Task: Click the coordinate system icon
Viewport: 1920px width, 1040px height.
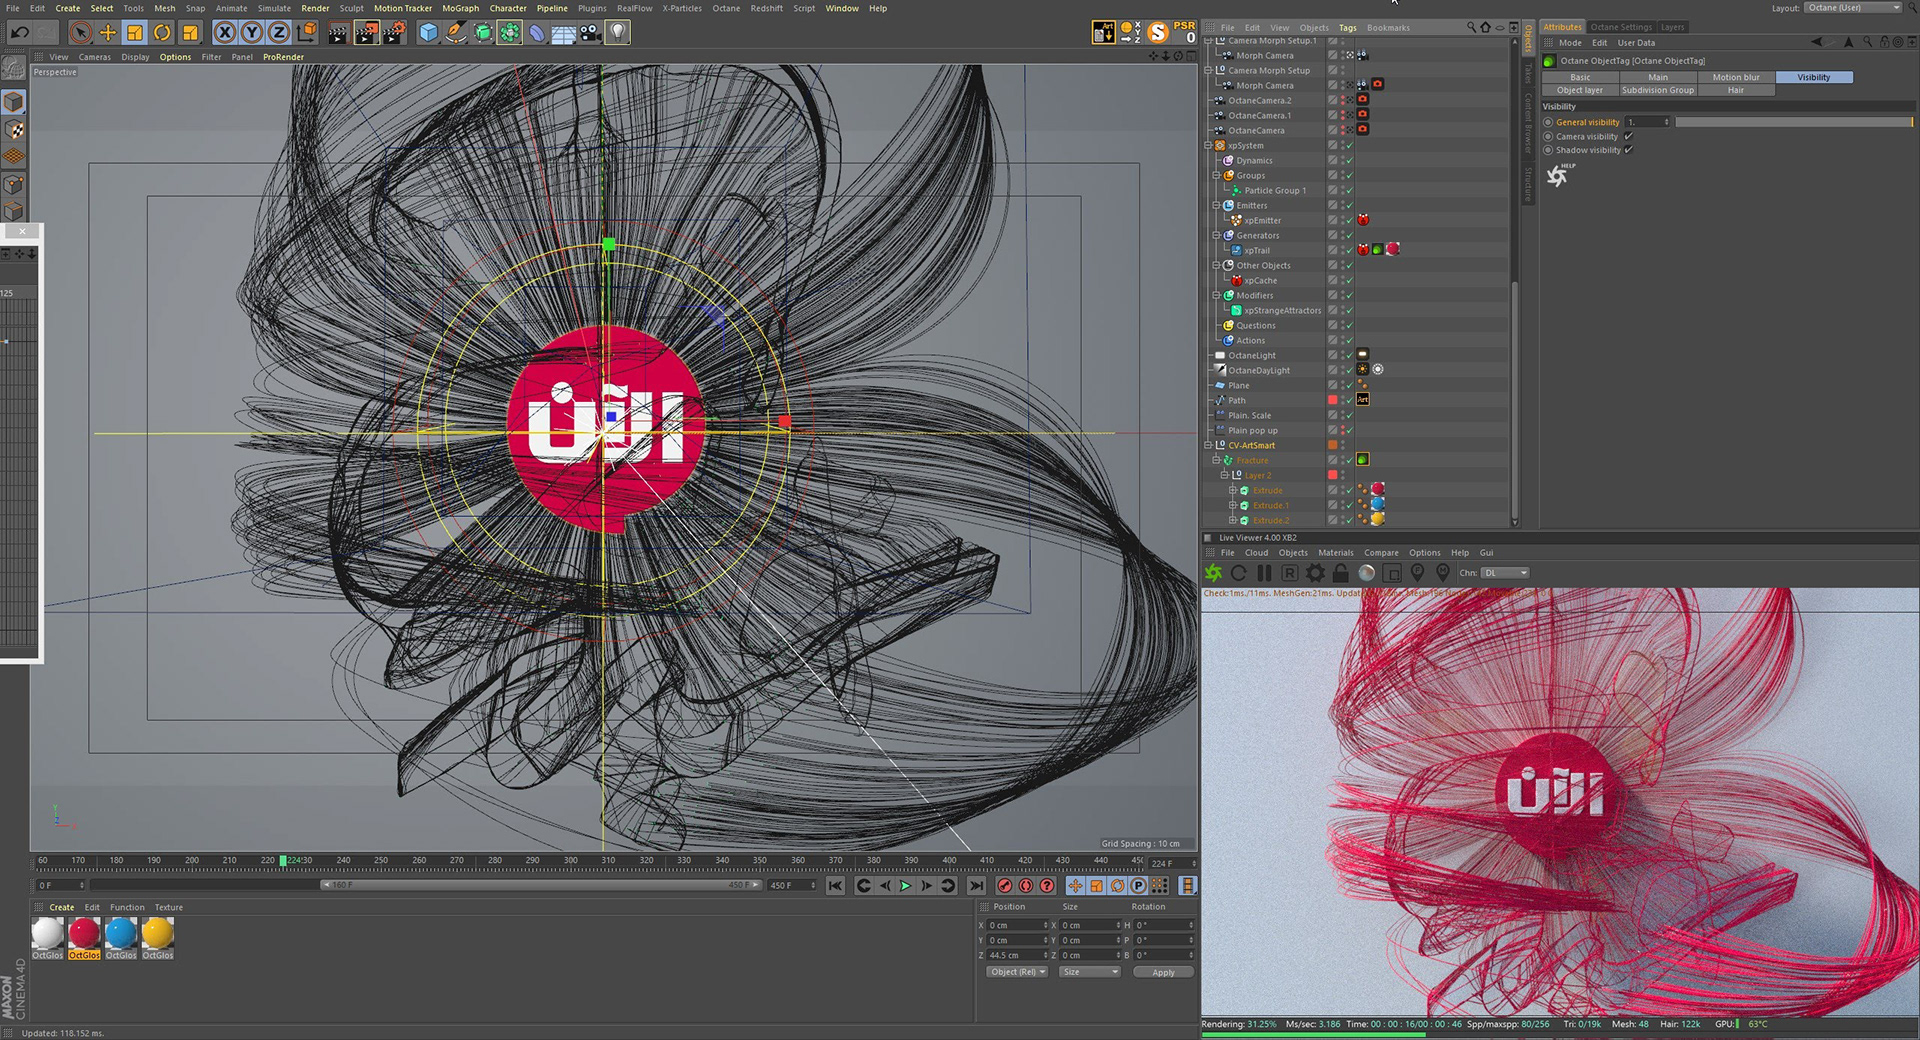Action: pos(307,33)
